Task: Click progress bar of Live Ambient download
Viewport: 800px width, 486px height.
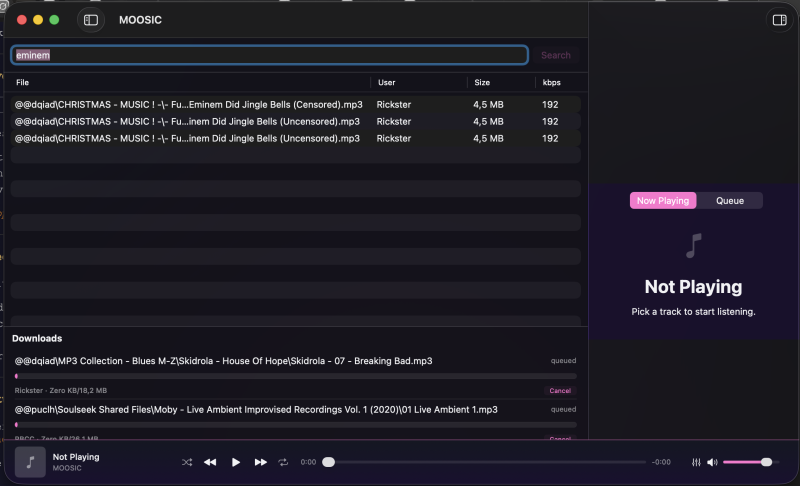Action: point(296,425)
